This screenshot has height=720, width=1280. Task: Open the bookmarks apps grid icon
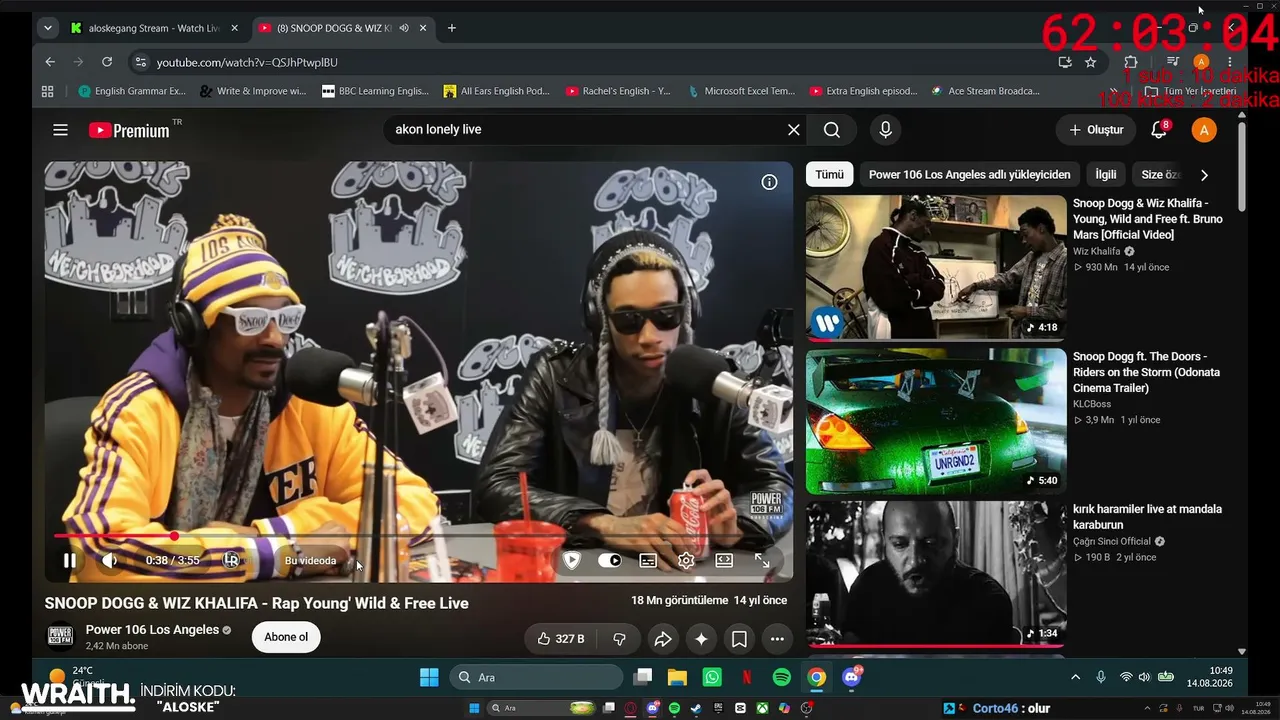(x=47, y=91)
